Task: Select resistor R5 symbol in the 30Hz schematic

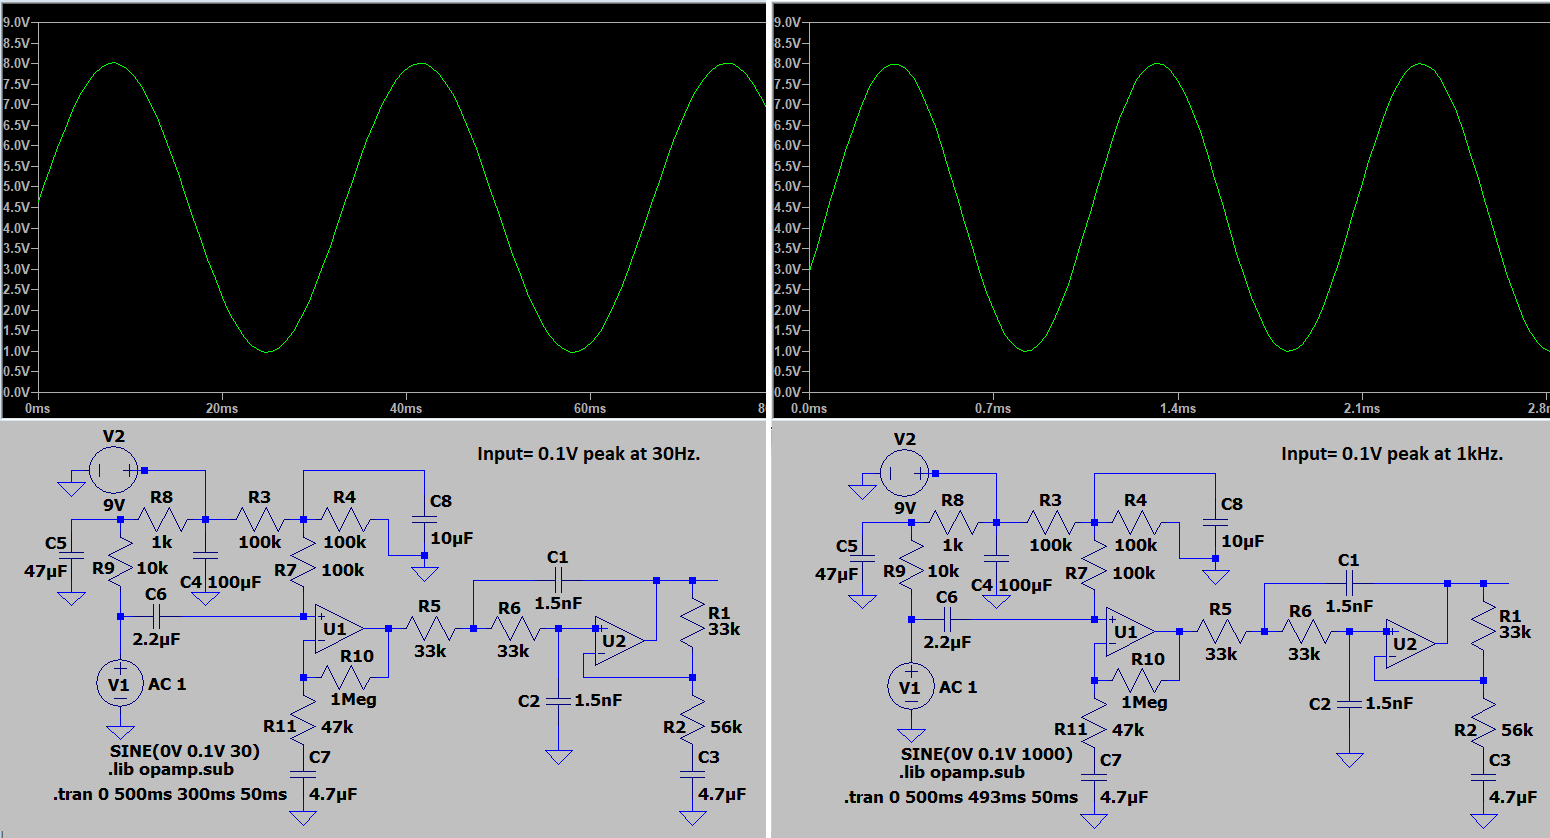Action: (430, 629)
